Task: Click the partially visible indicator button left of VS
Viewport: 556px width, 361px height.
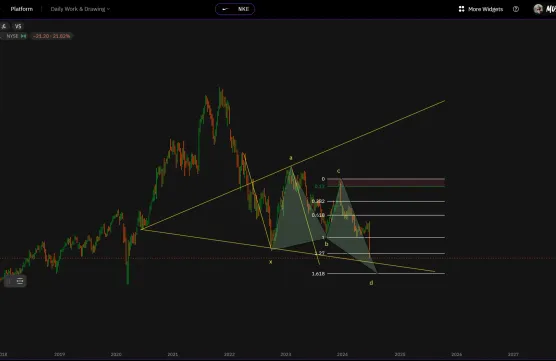Action: (x=4, y=26)
